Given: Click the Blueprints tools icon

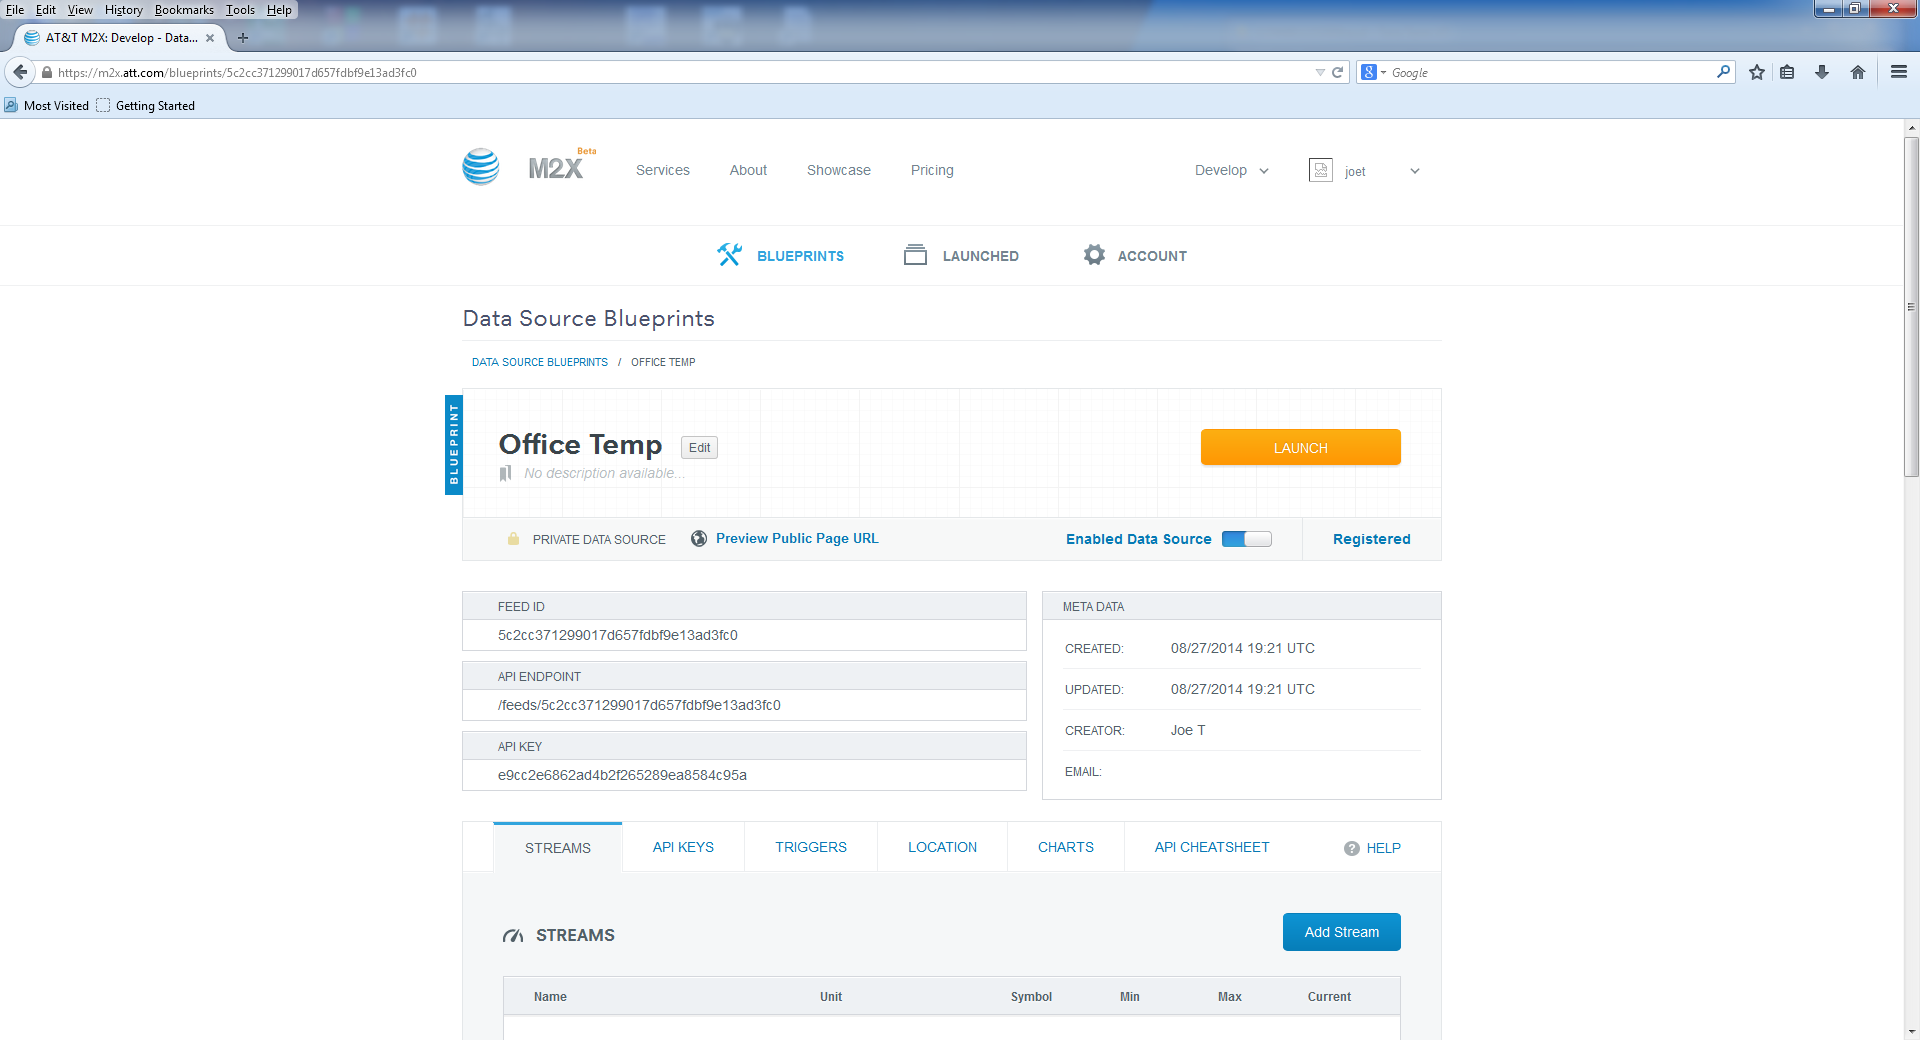Looking at the screenshot, I should click(729, 255).
